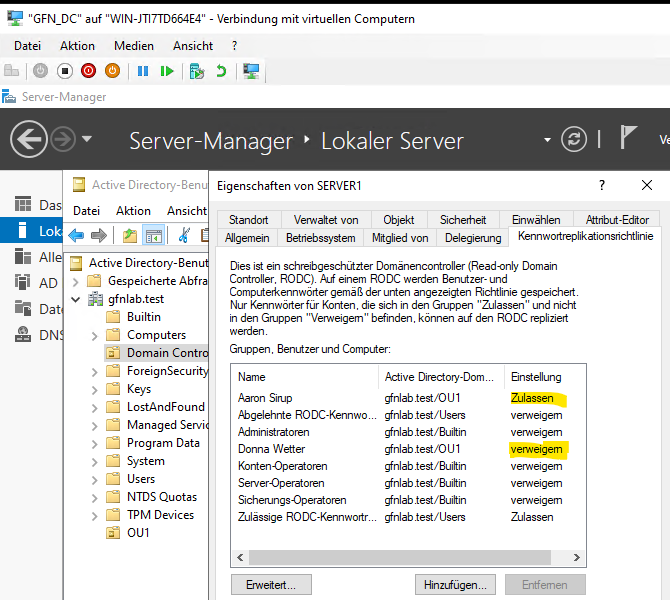670x600 pixels.
Task: Switch to the Attribut-Editor tab
Action: coord(617,219)
